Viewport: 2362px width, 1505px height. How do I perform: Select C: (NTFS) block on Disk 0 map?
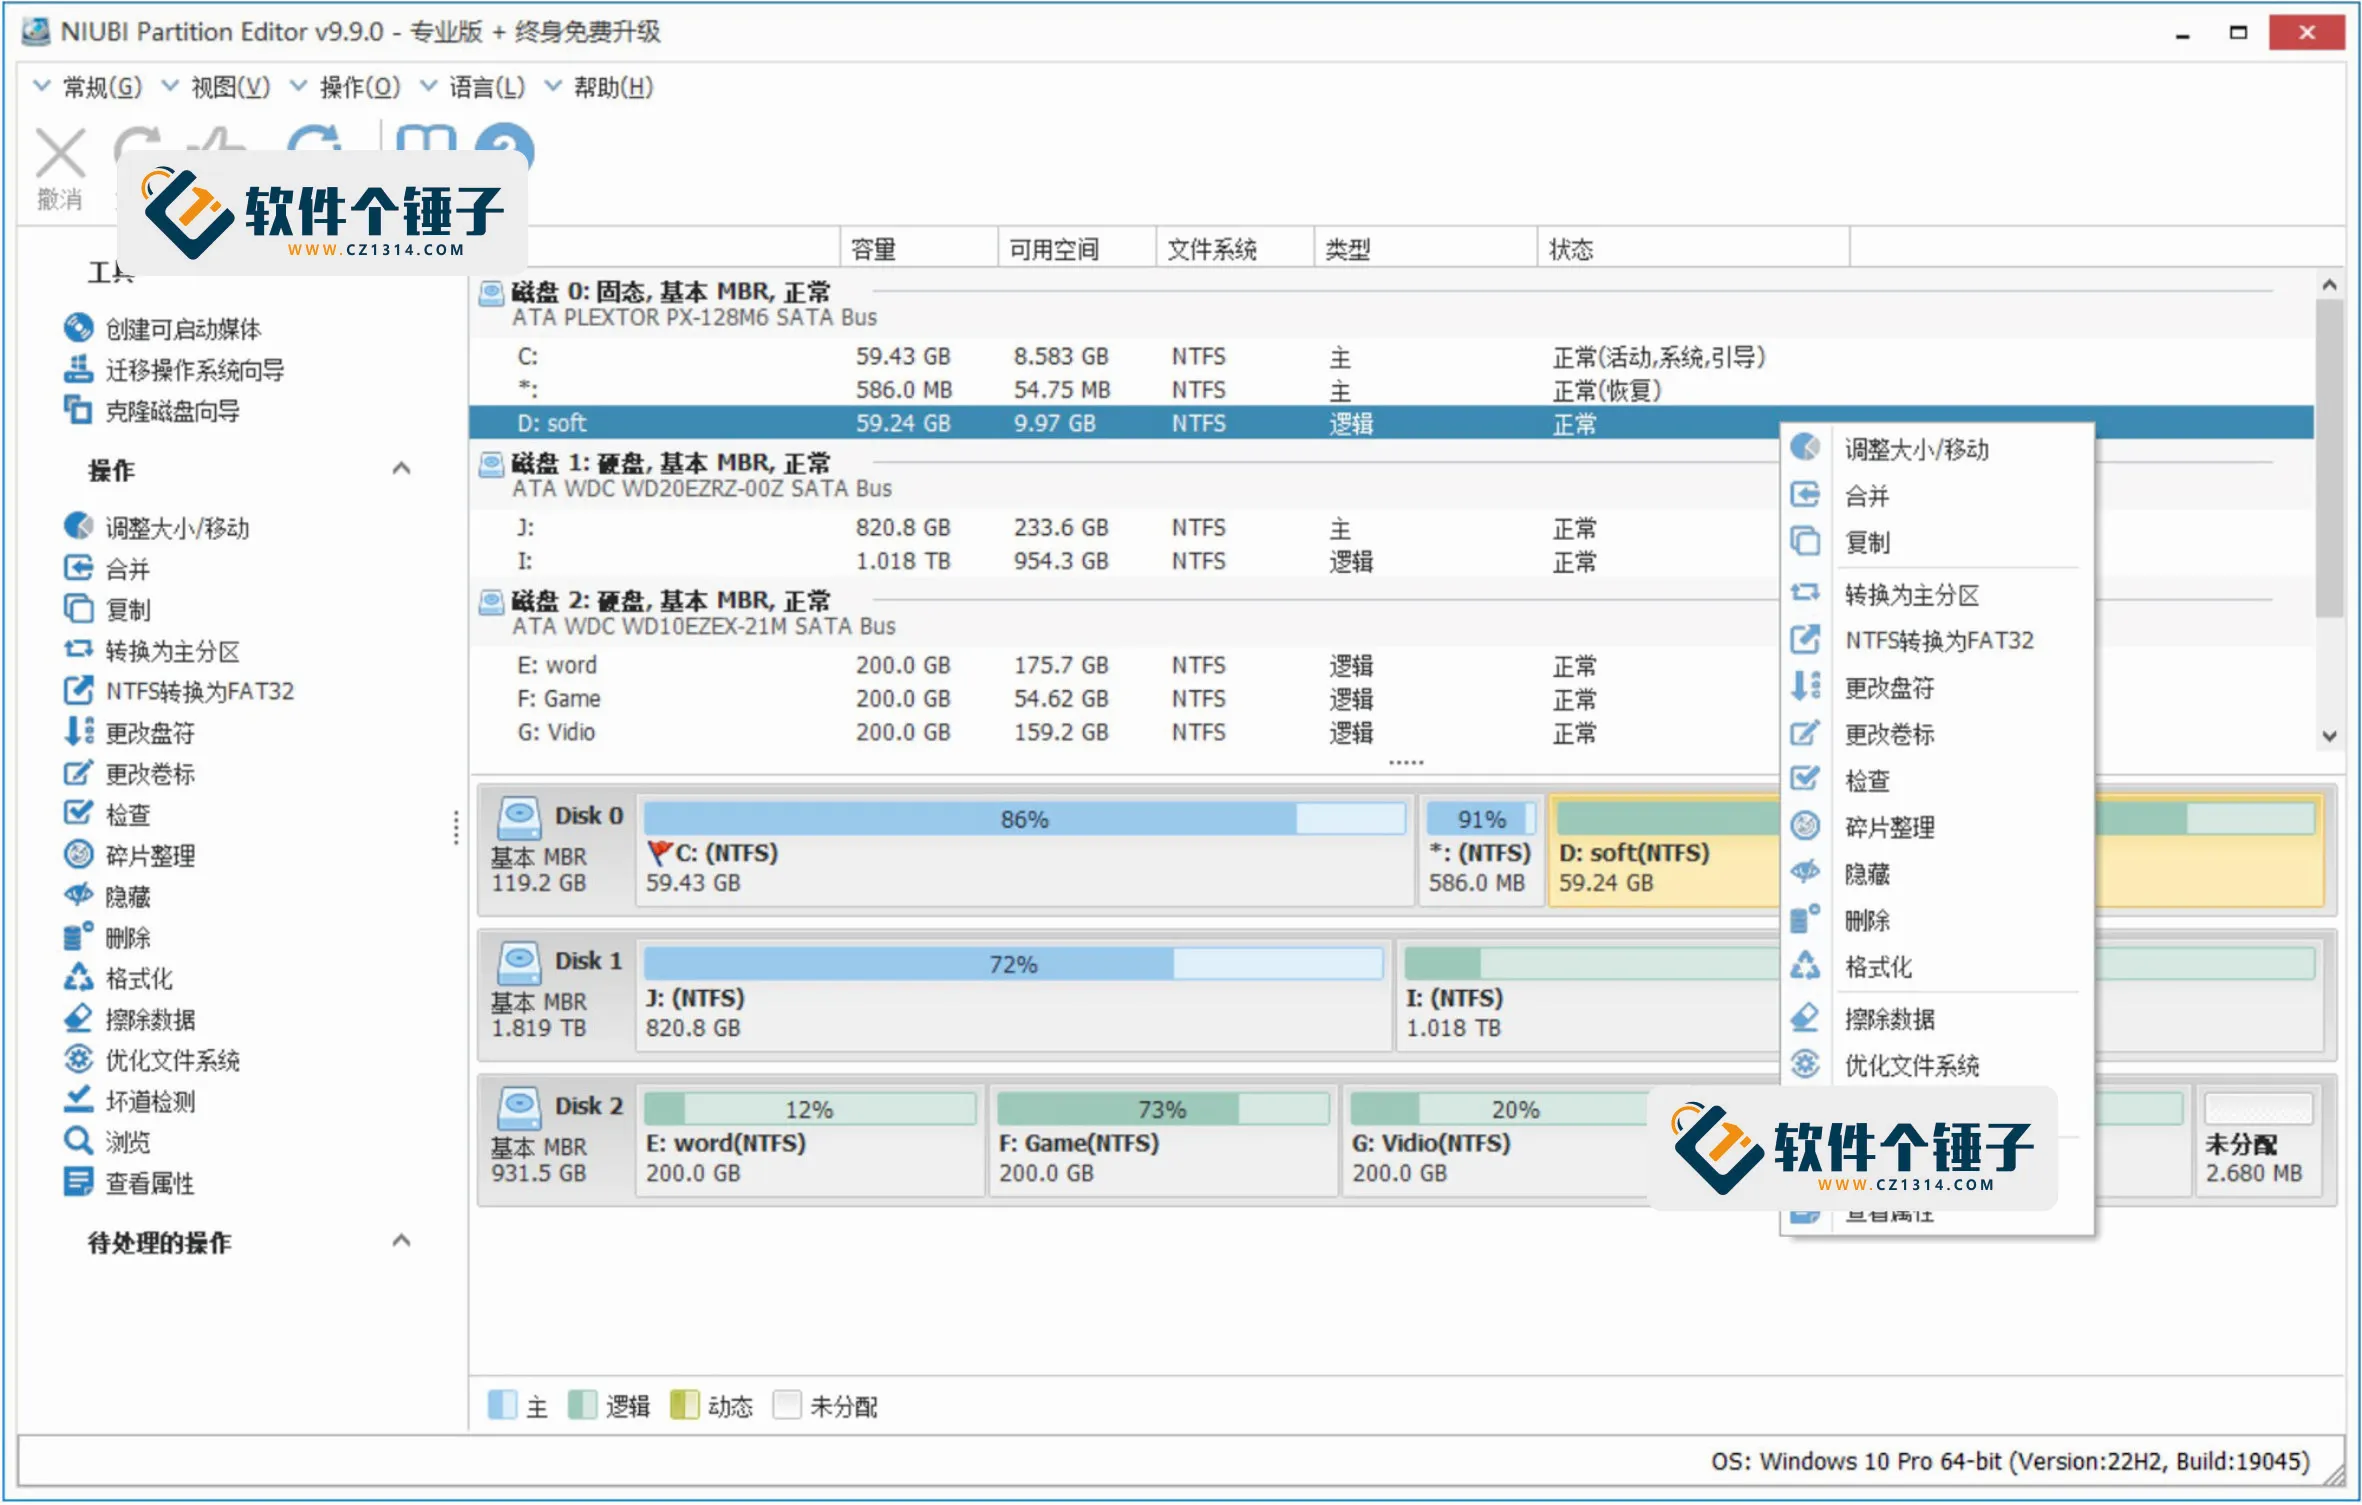(1025, 851)
